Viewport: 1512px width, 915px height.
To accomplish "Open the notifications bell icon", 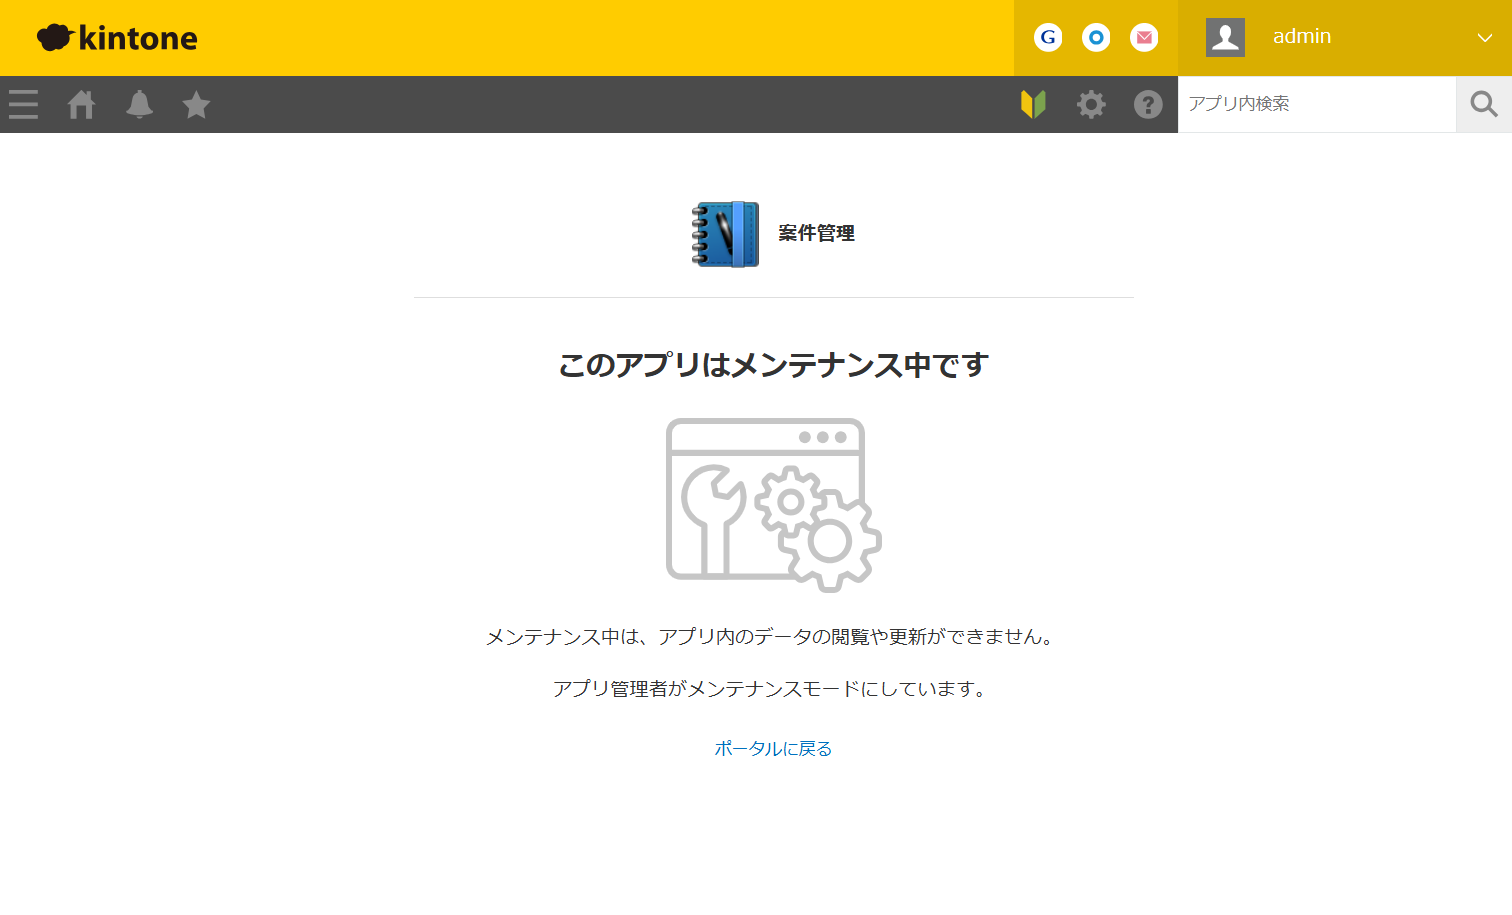I will tap(139, 104).
